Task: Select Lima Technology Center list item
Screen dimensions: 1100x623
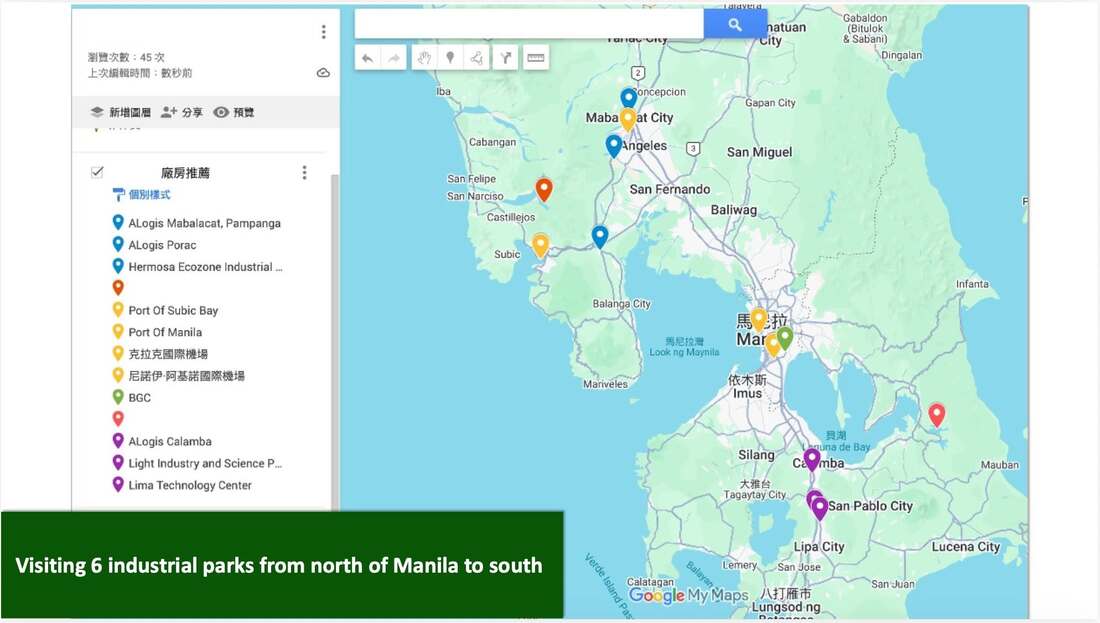Action: pyautogui.click(x=182, y=485)
